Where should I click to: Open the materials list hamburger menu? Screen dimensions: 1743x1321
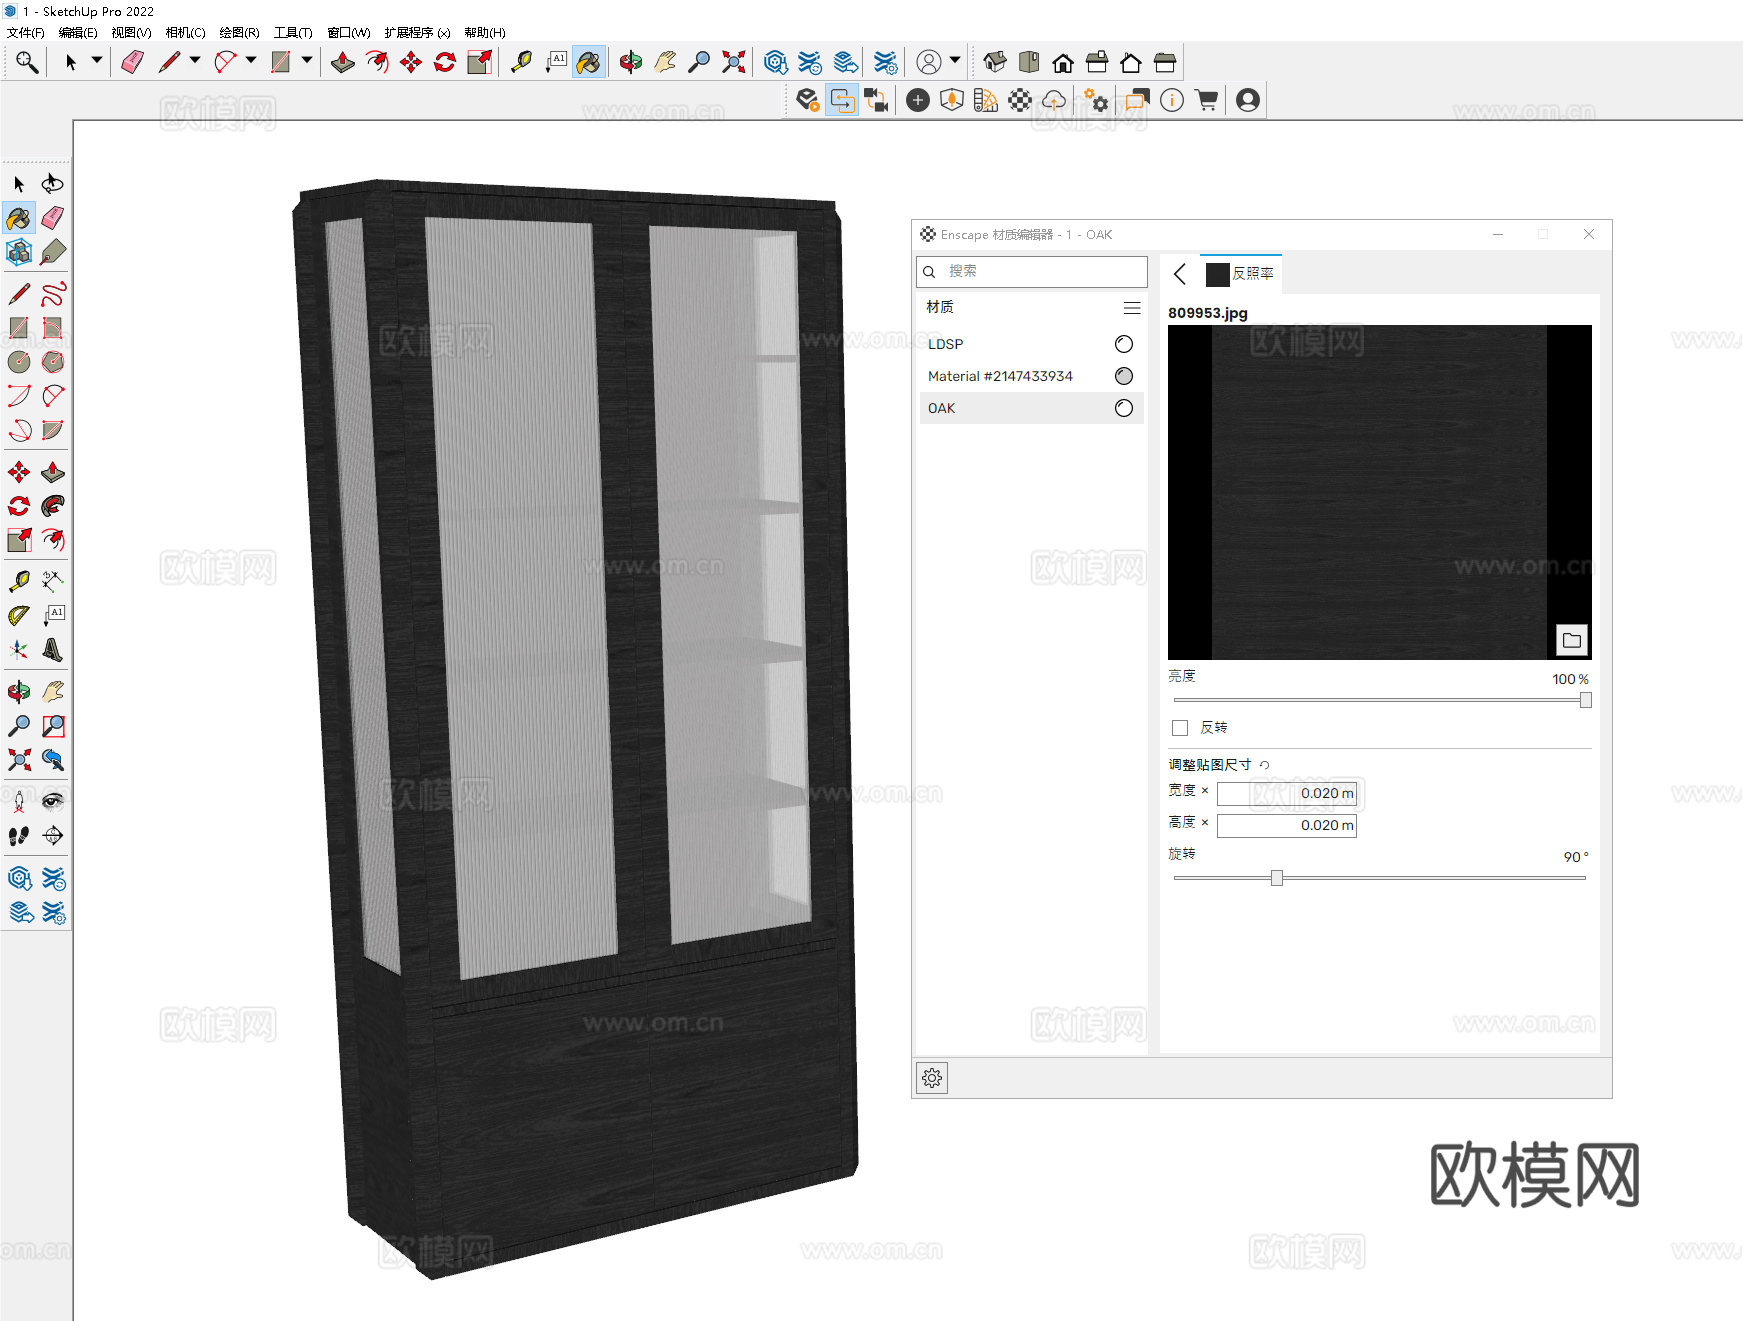[1132, 308]
